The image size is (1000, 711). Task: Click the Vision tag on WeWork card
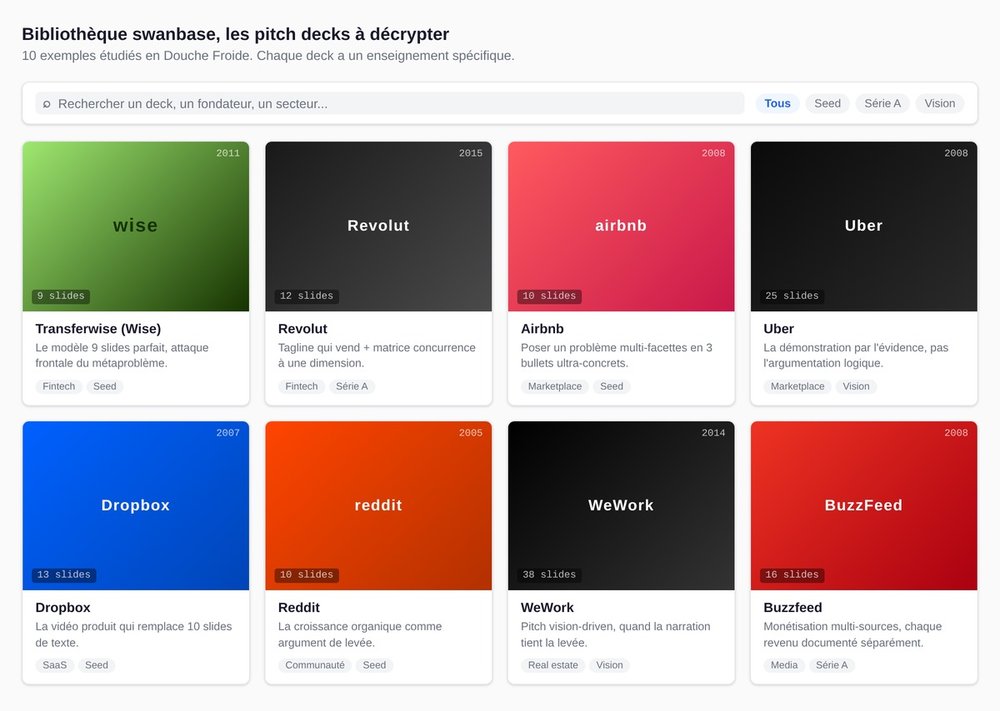point(610,665)
